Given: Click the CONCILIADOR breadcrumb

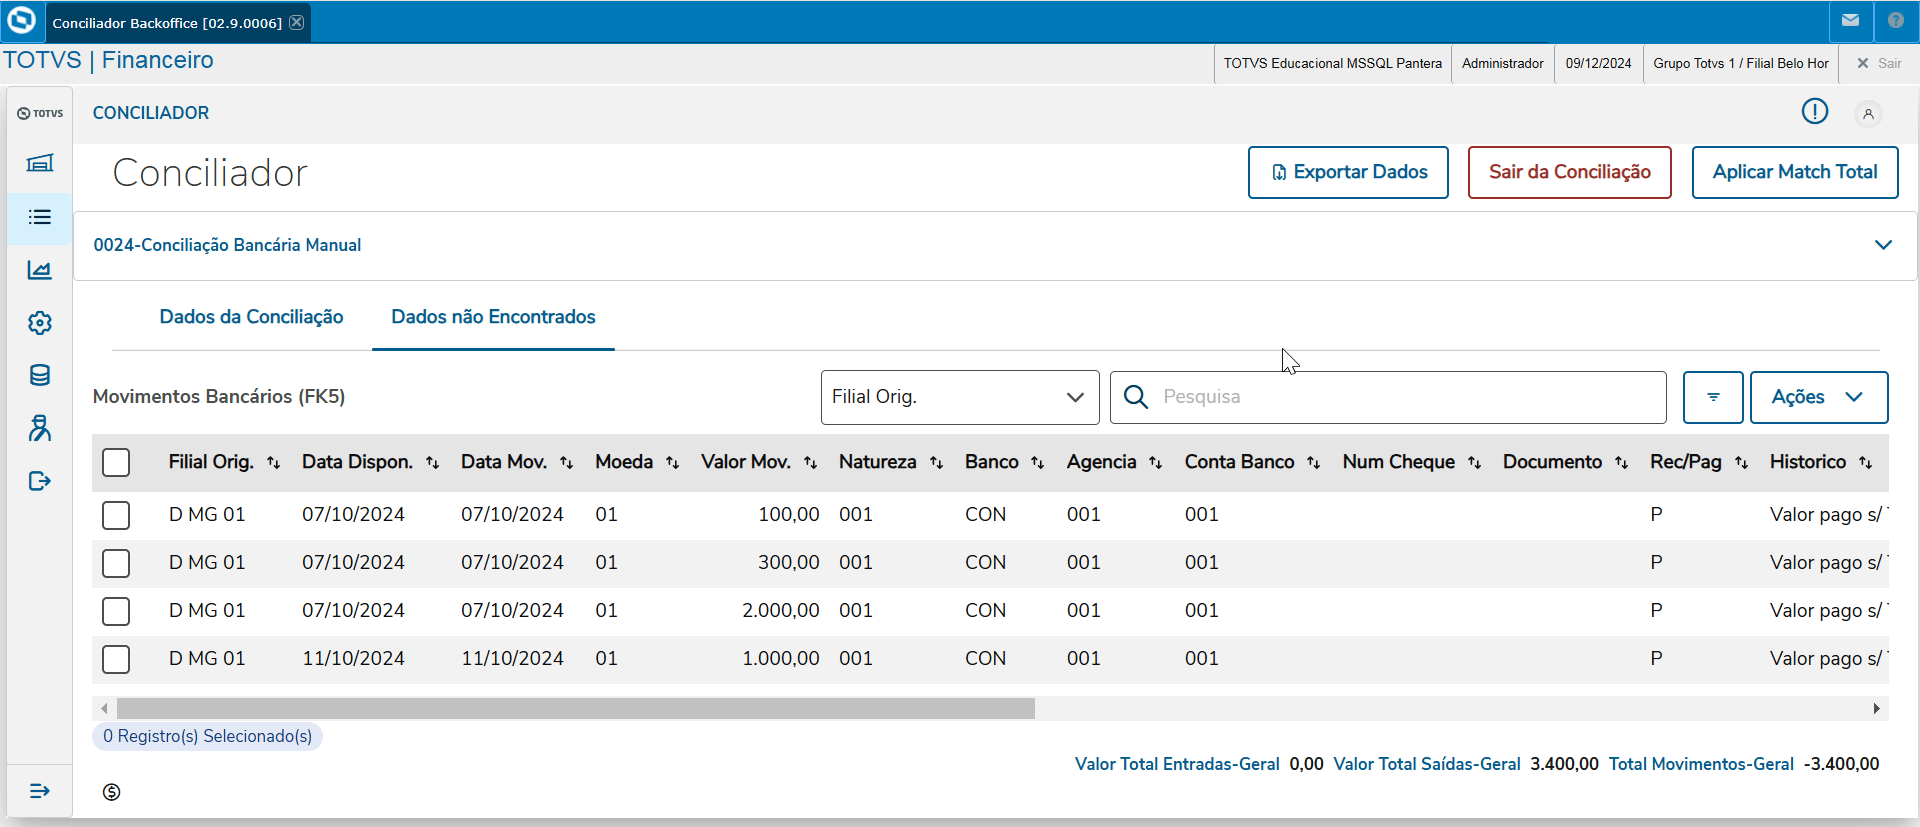Looking at the screenshot, I should [x=151, y=113].
